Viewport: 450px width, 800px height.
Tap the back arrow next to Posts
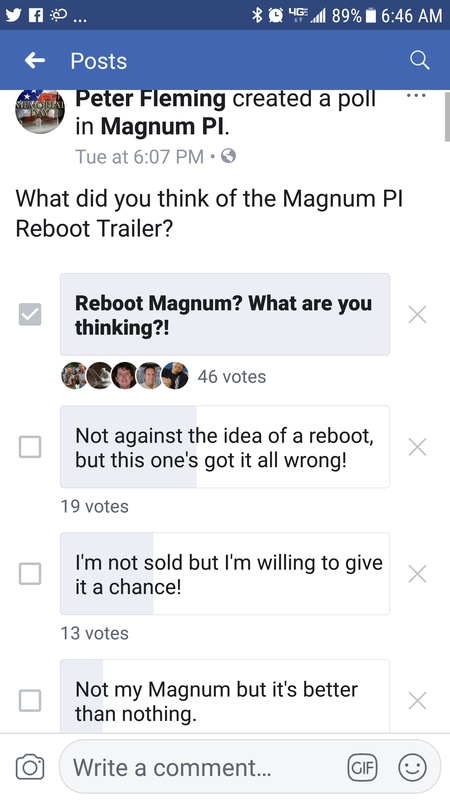click(35, 61)
